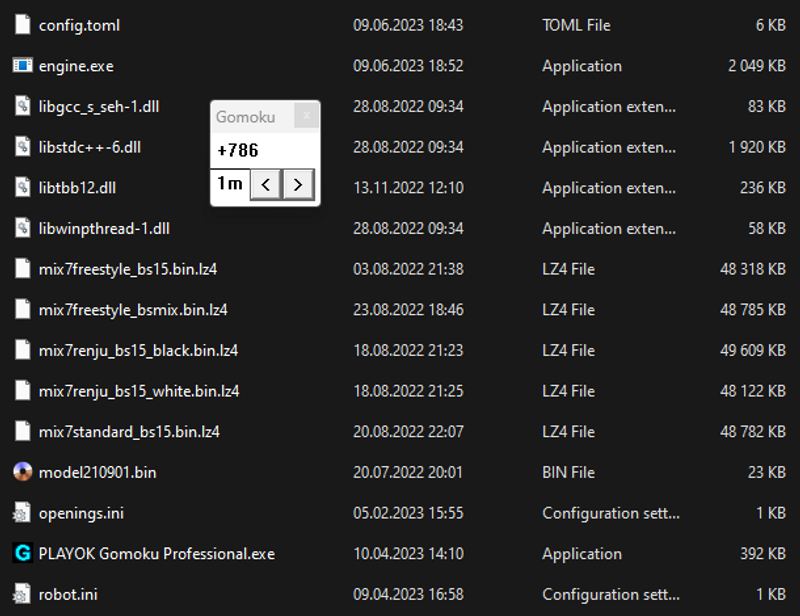Click the 23 KB size cell
The image size is (800, 616).
tap(767, 472)
